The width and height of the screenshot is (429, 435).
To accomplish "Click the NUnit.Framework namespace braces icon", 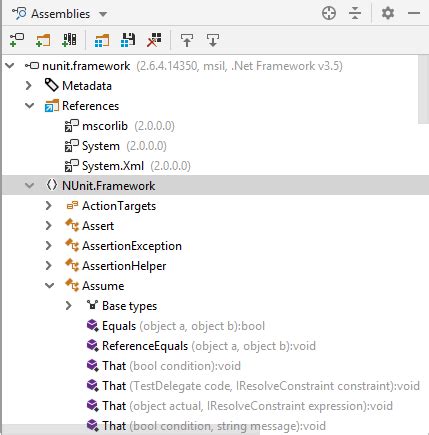I will pos(51,185).
